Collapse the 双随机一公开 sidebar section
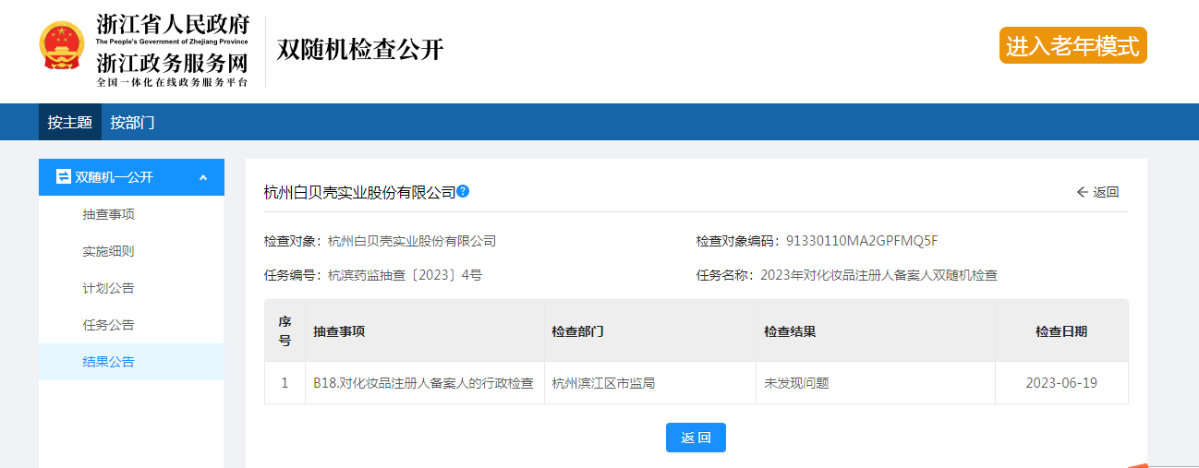The height and width of the screenshot is (468, 1199). tap(204, 178)
